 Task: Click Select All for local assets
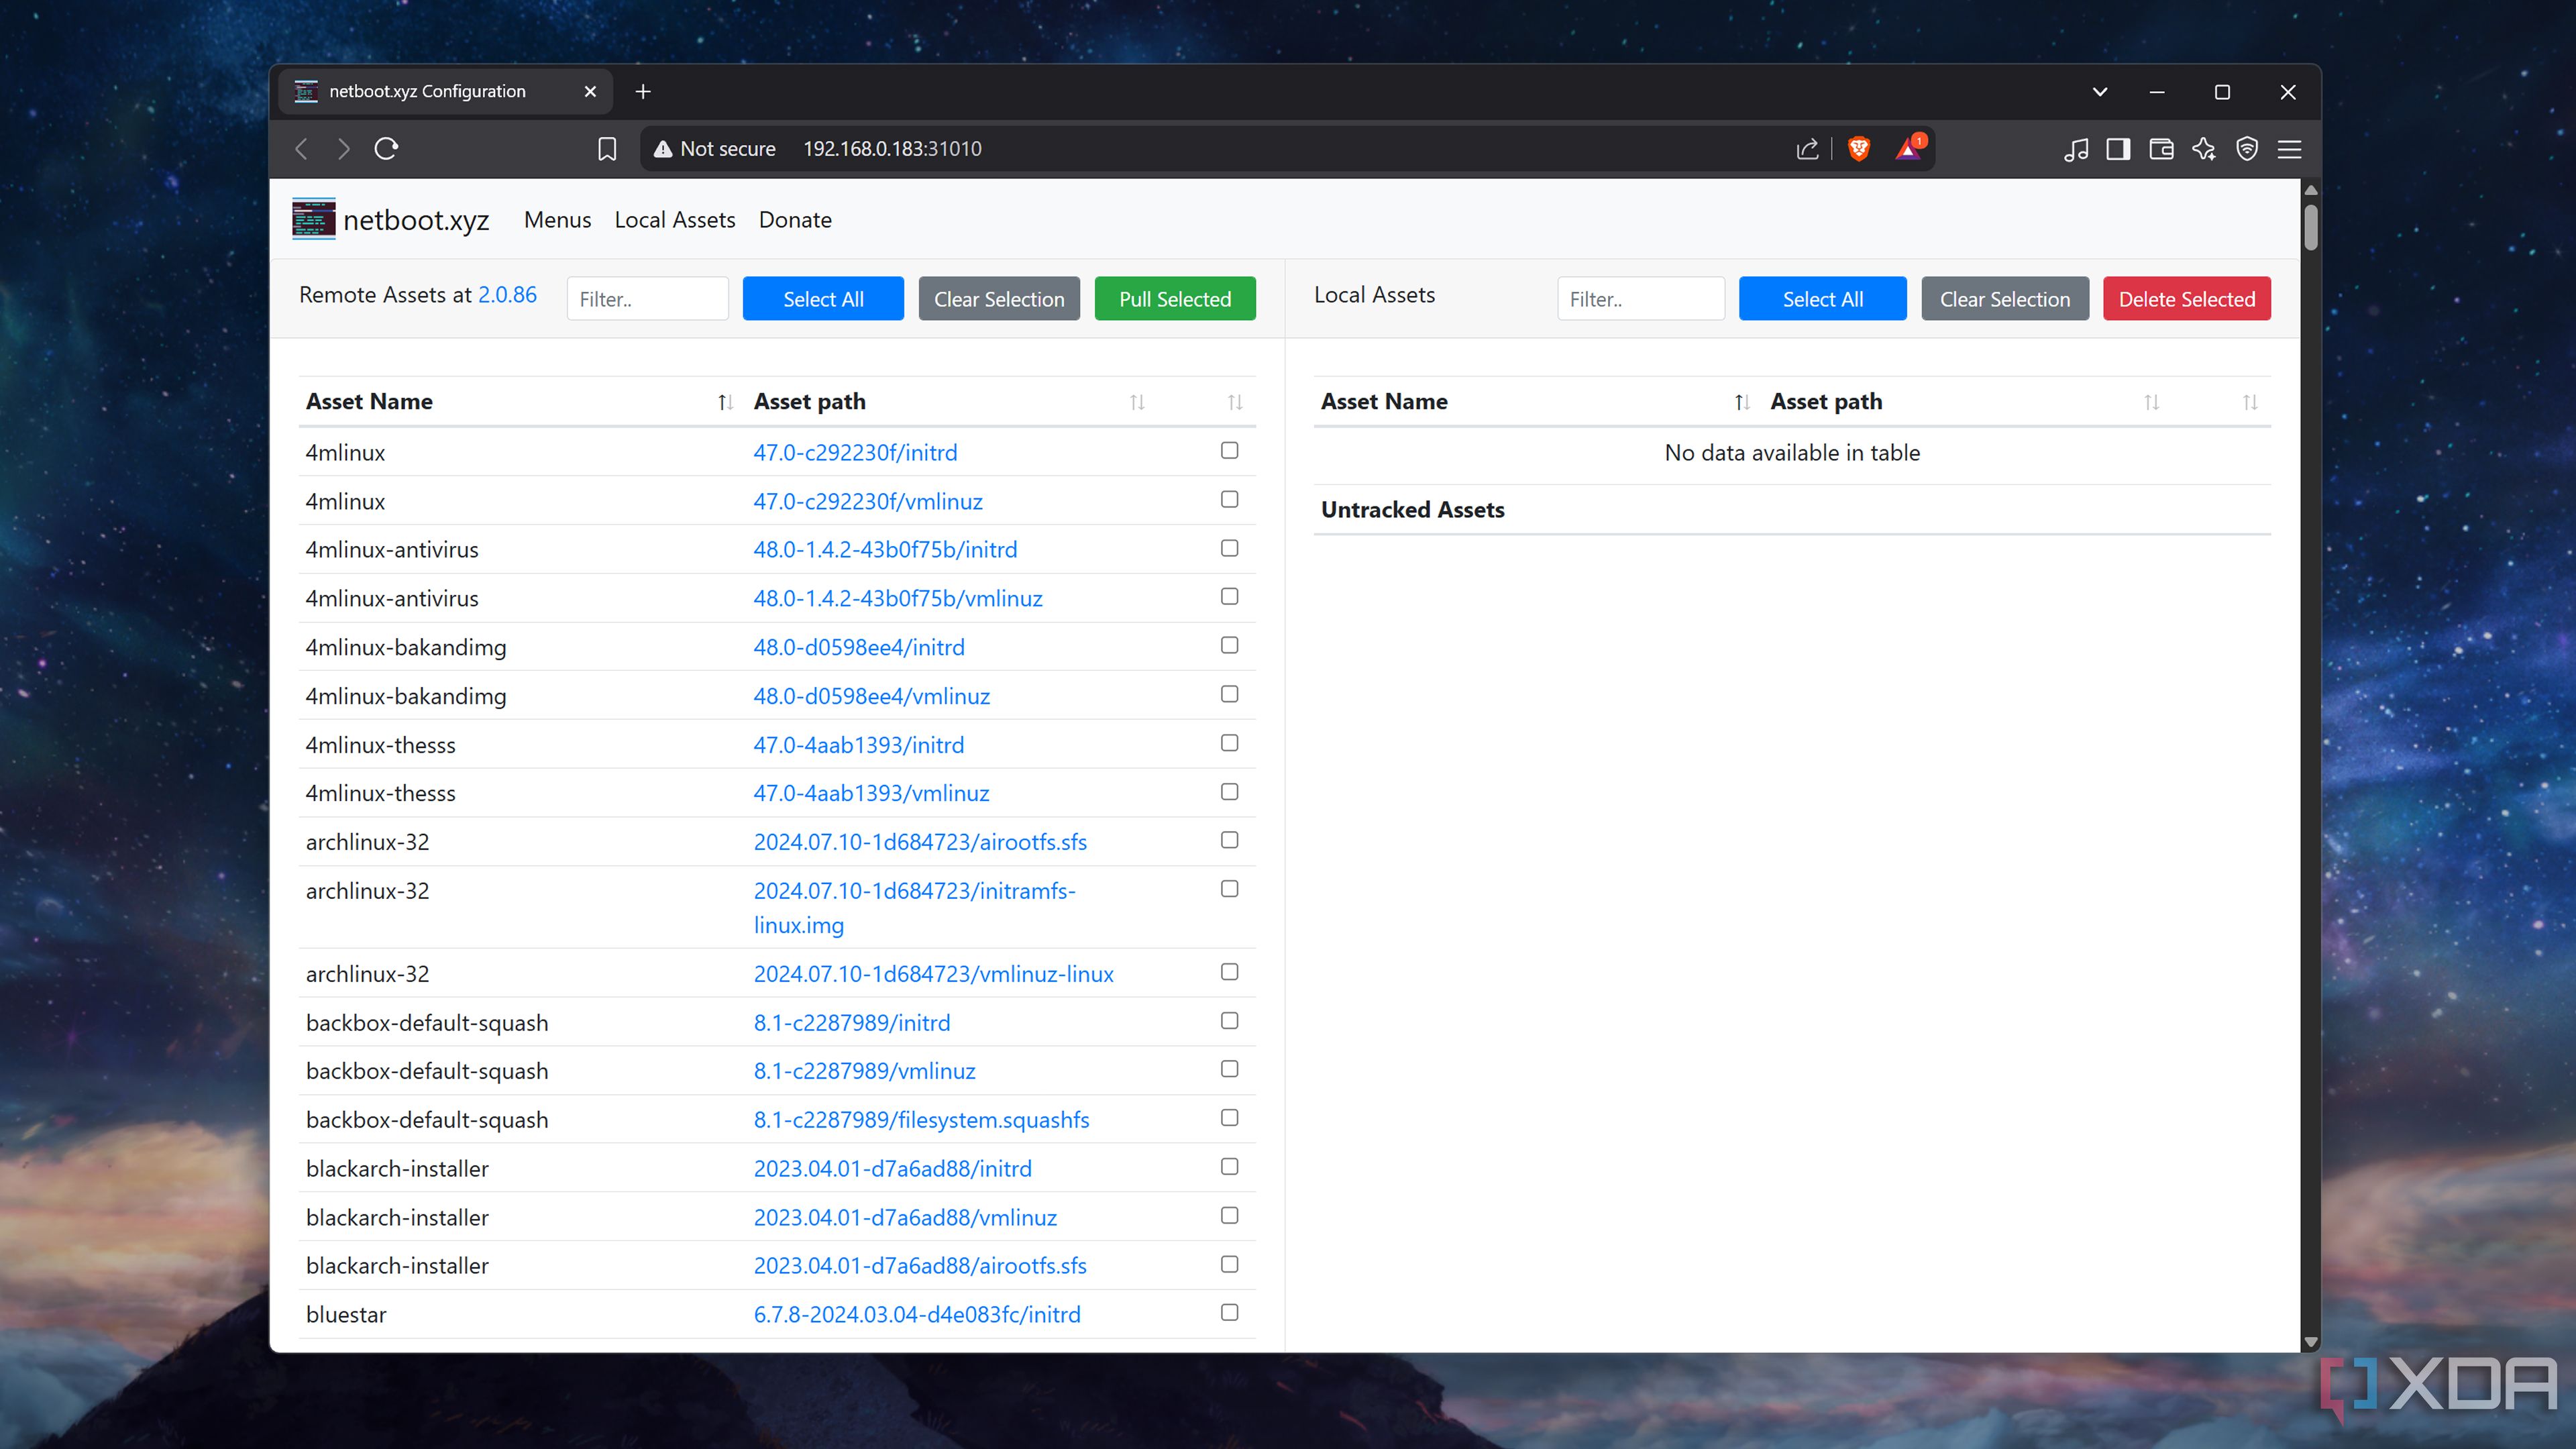[x=1822, y=299]
